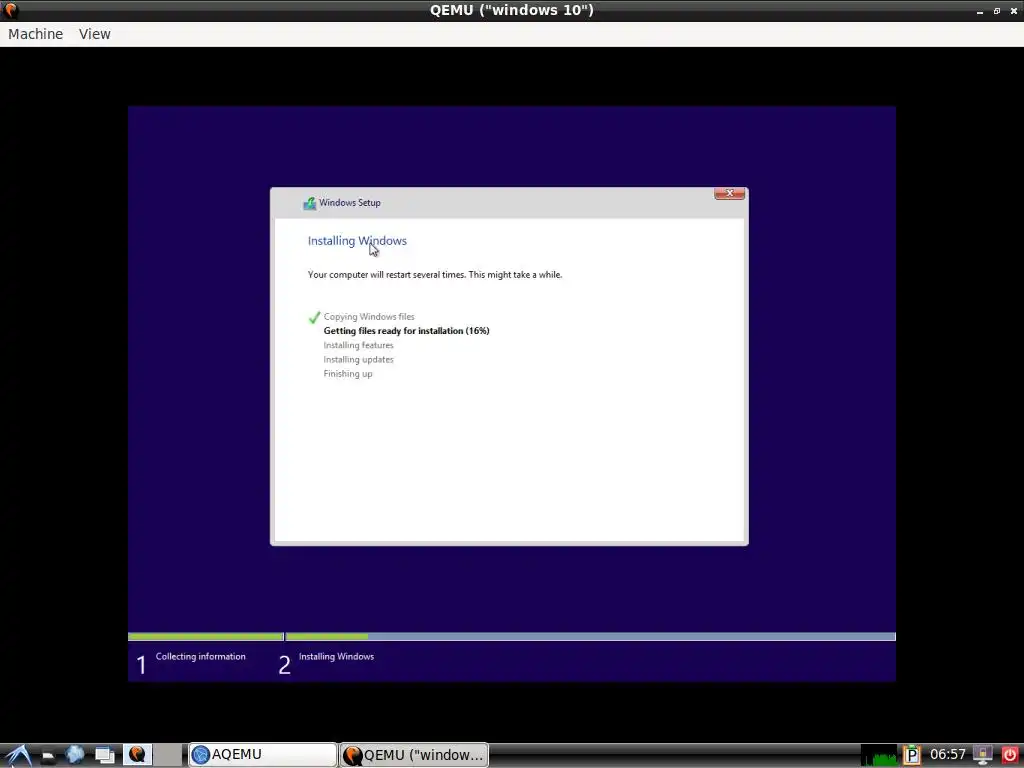
Task: Click the 'Collecting information' stage label
Action: tap(200, 657)
